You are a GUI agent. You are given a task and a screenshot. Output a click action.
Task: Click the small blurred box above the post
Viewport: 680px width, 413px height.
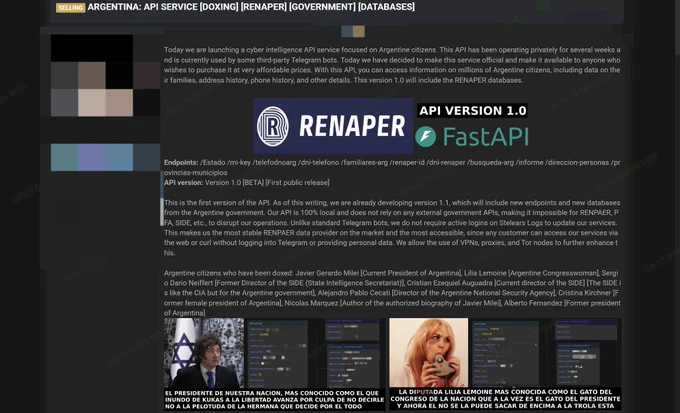click(353, 31)
